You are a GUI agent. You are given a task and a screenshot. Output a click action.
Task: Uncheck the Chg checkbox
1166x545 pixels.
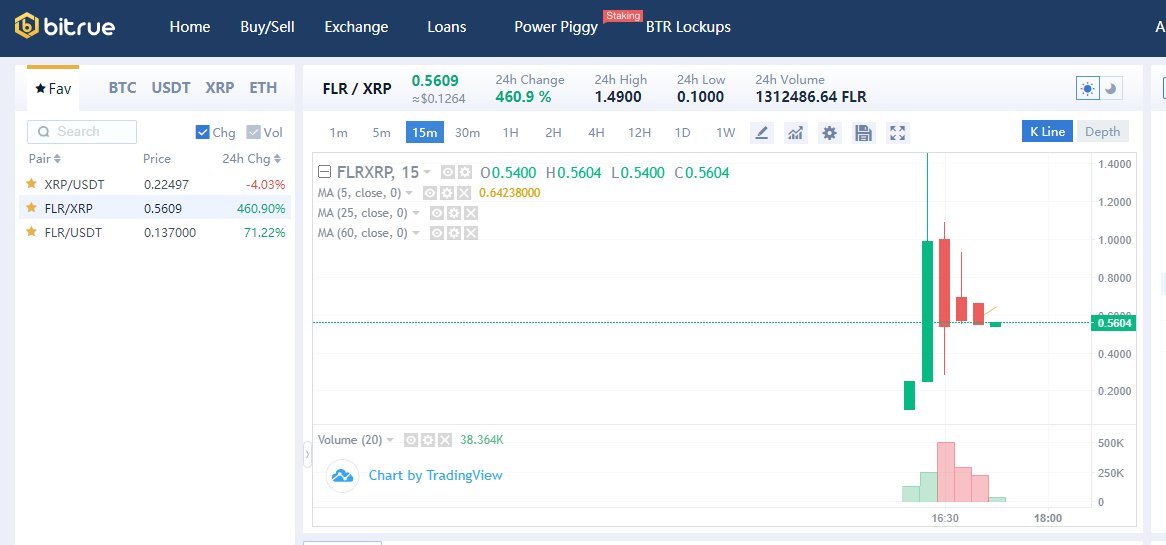tap(202, 132)
